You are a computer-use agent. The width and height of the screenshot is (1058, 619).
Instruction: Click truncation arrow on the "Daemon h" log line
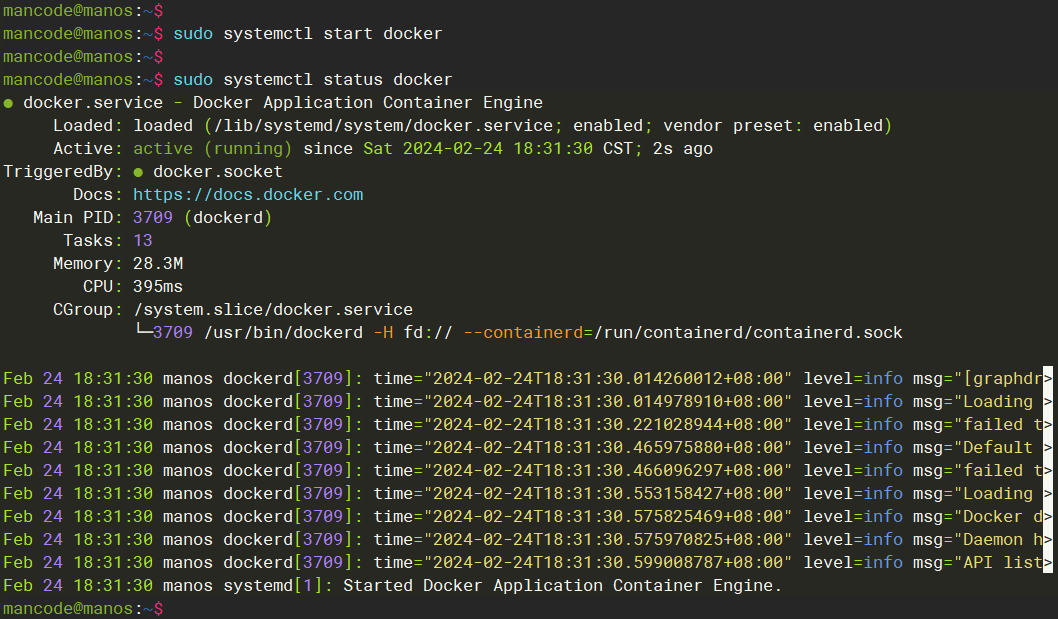(x=1048, y=539)
